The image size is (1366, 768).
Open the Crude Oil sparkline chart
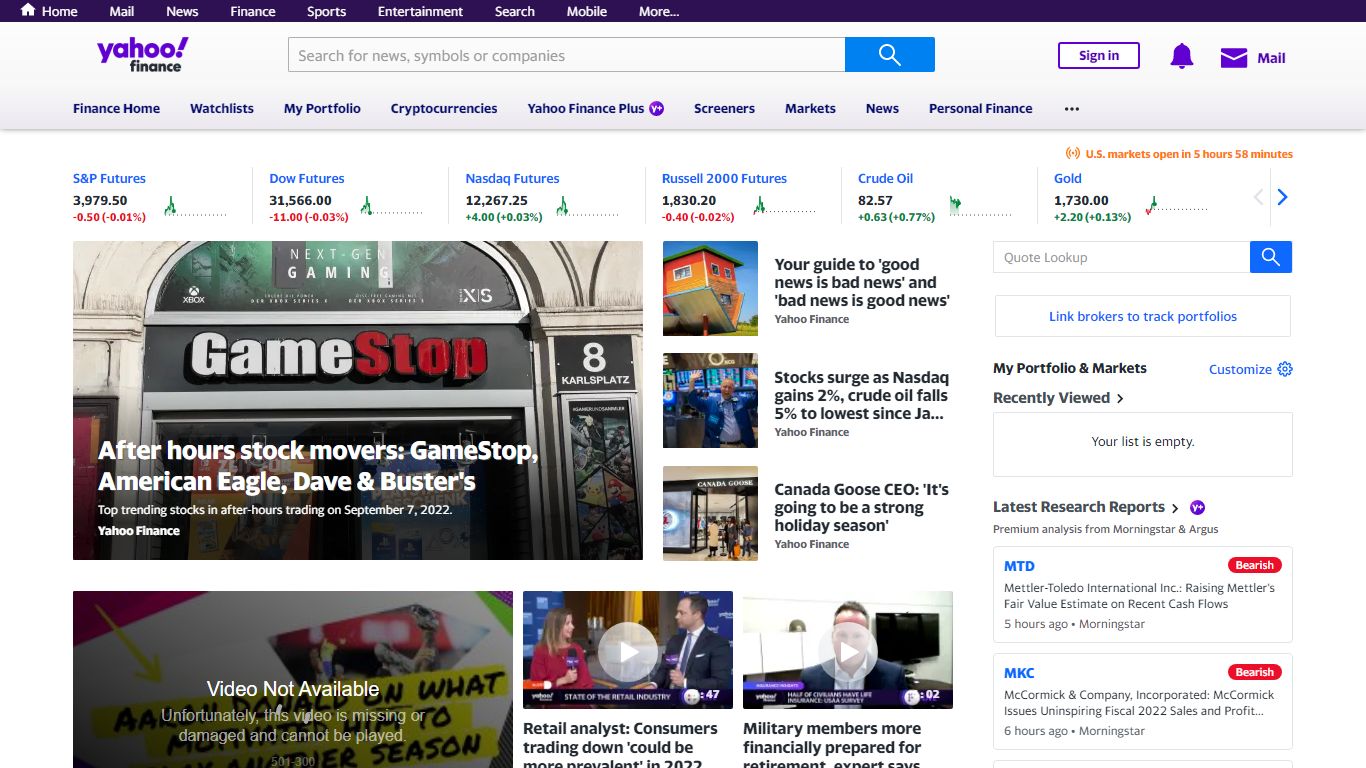coord(981,207)
